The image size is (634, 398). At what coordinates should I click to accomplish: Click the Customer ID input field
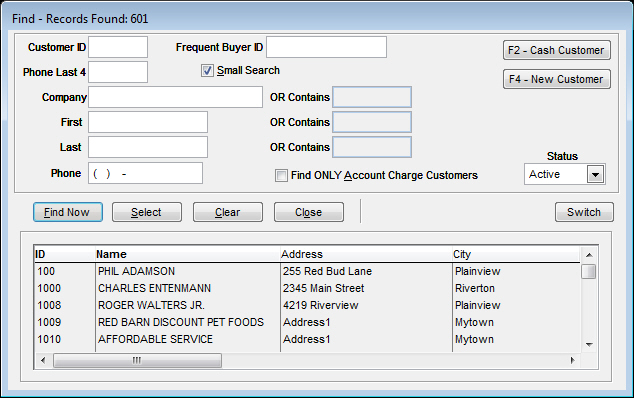coord(118,47)
